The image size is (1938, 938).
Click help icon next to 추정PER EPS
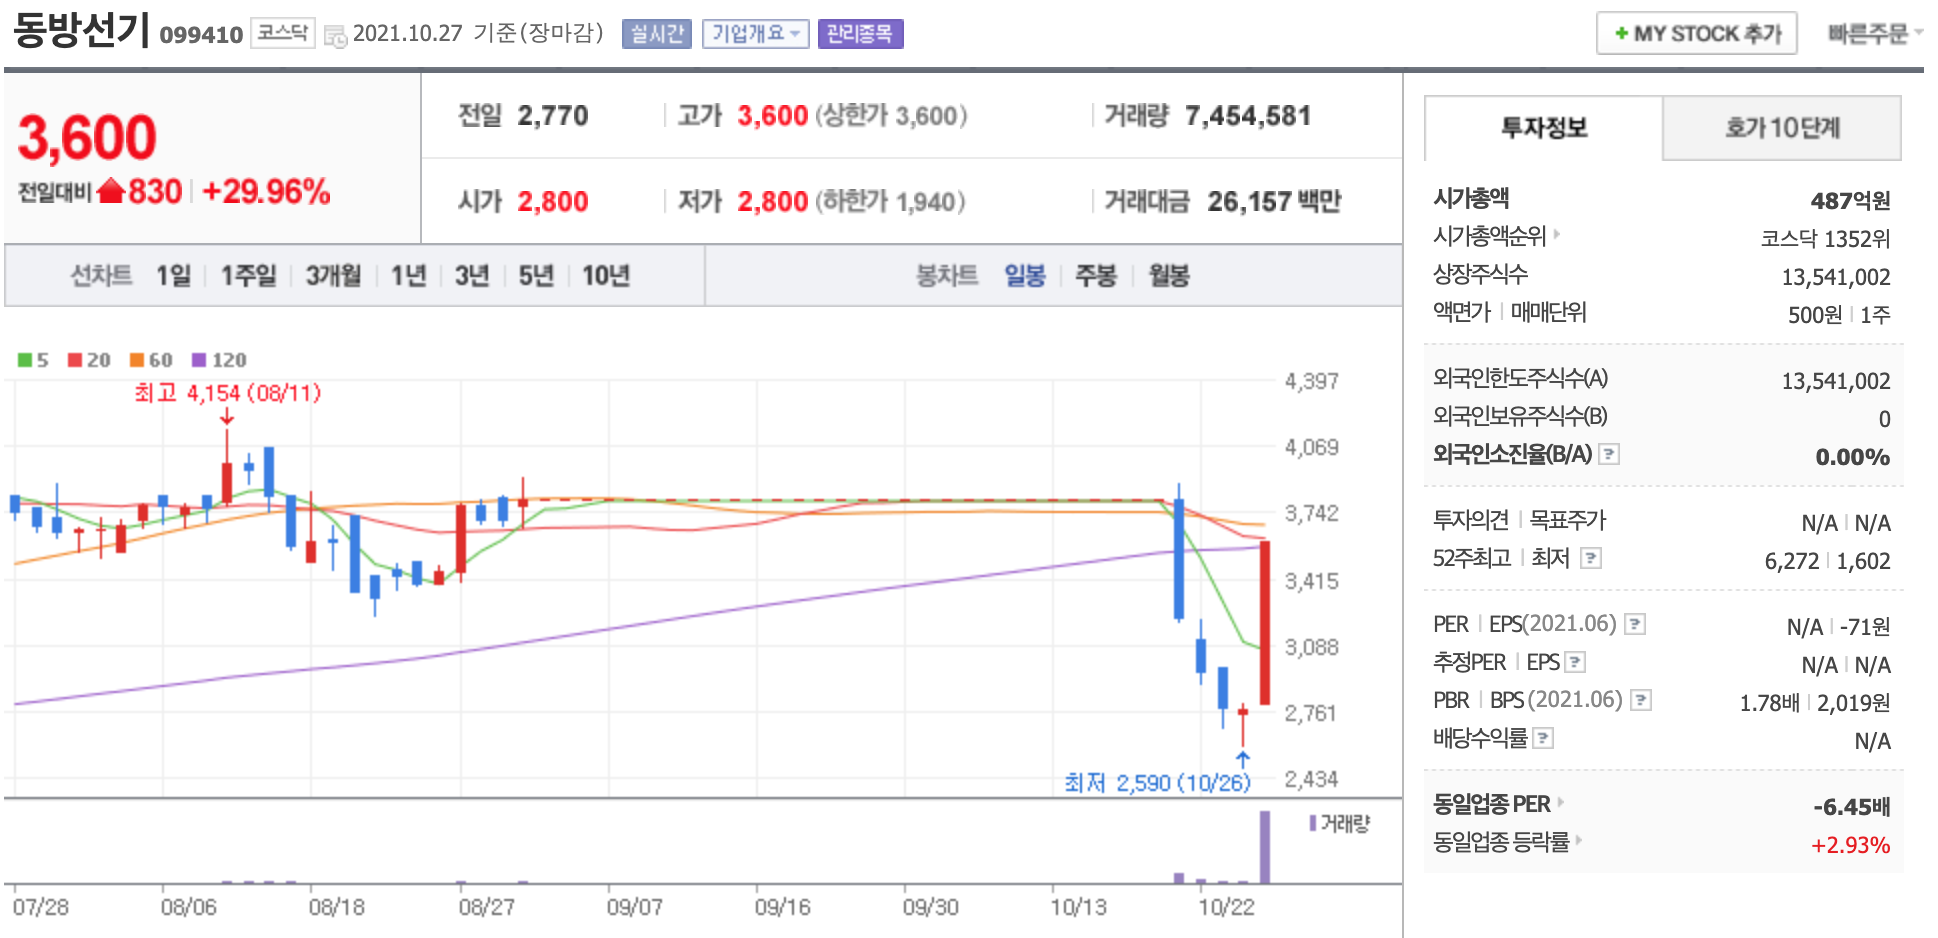(1574, 662)
